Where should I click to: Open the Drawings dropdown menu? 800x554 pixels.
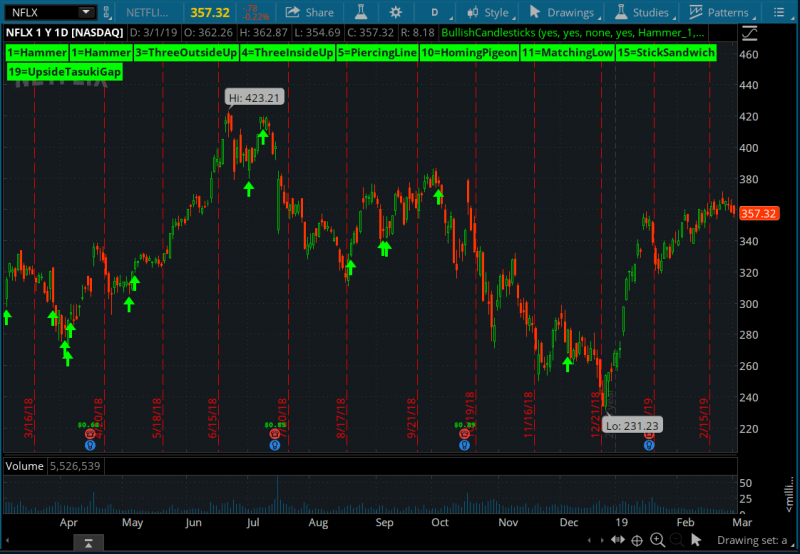tap(563, 12)
